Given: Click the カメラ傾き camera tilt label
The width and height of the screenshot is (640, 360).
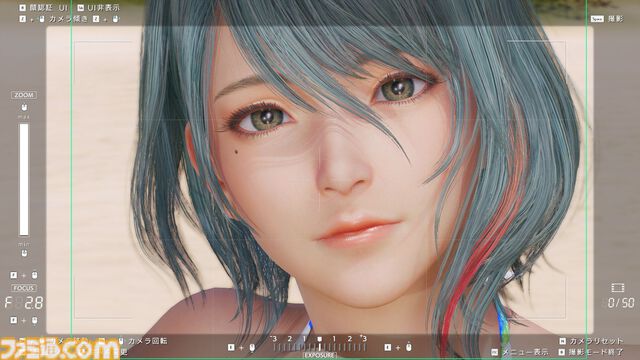Looking at the screenshot, I should [x=68, y=19].
